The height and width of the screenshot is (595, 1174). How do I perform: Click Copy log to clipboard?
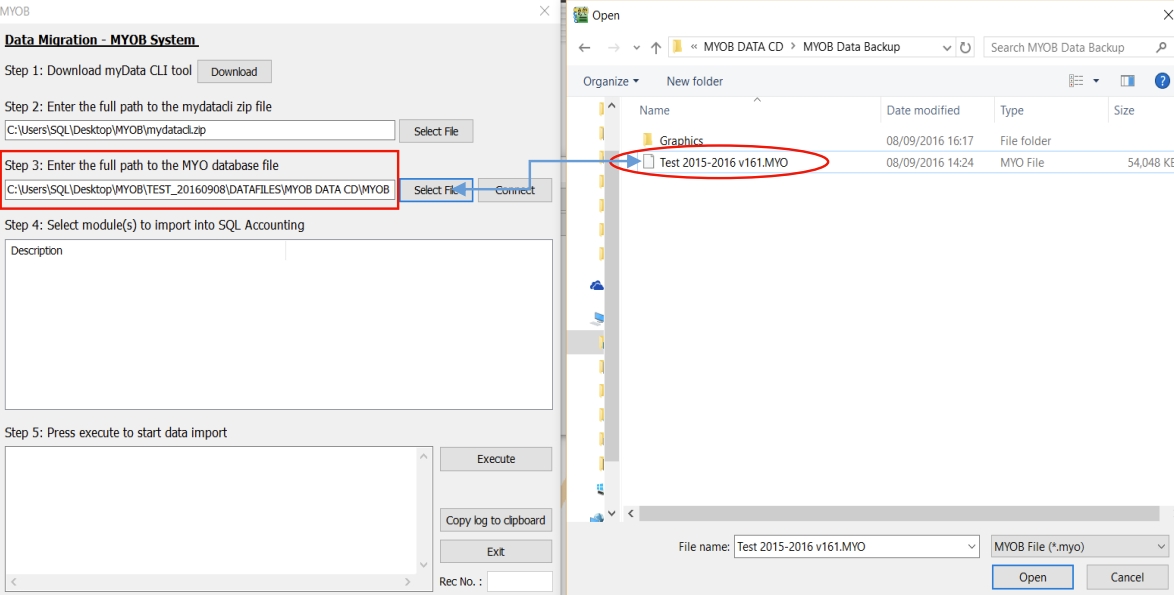click(495, 520)
